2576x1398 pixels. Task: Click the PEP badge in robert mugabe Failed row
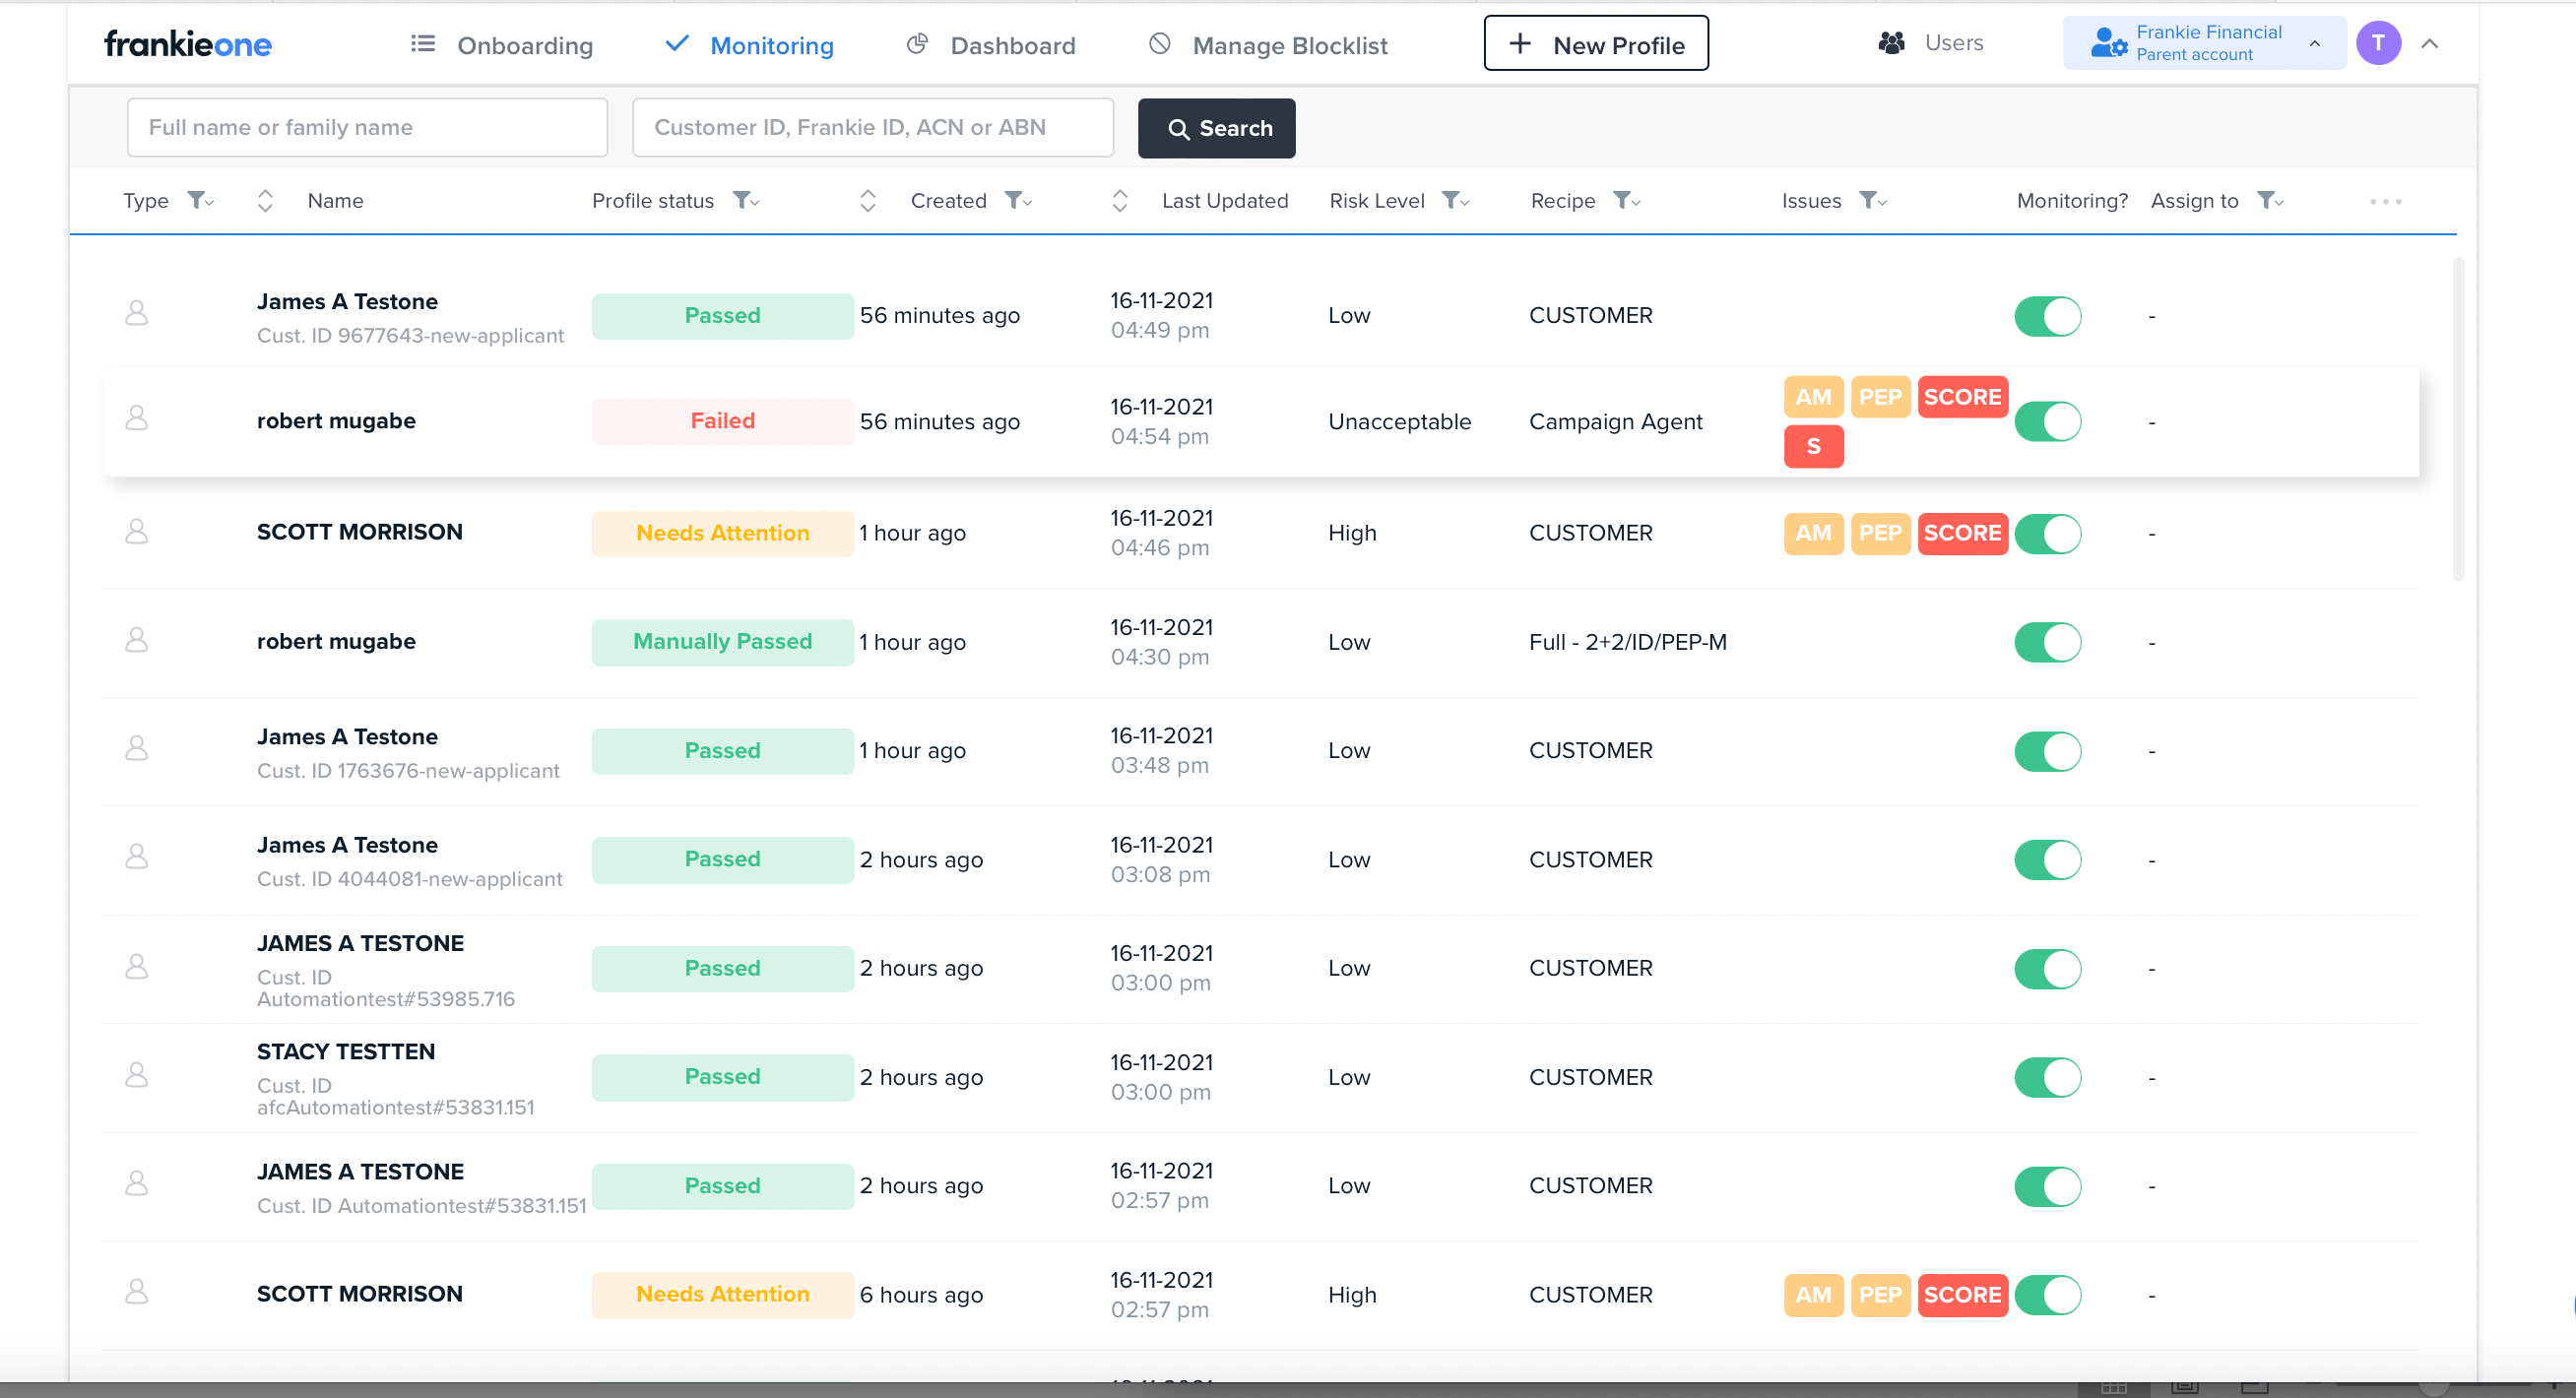coord(1880,397)
